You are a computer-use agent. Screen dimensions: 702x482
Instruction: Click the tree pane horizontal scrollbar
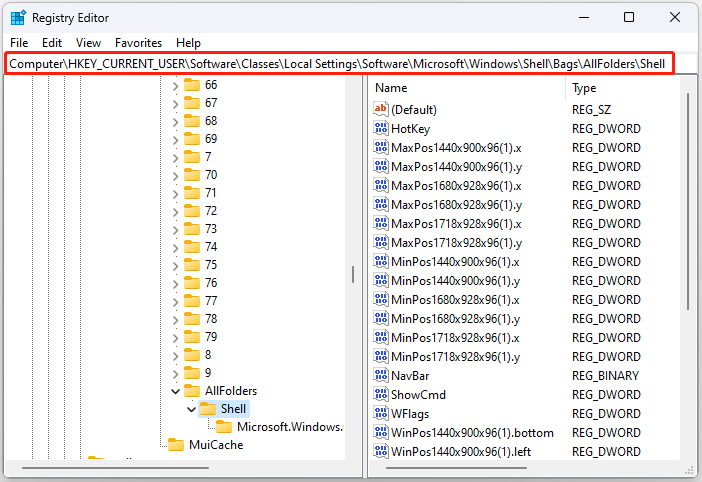[x=116, y=468]
